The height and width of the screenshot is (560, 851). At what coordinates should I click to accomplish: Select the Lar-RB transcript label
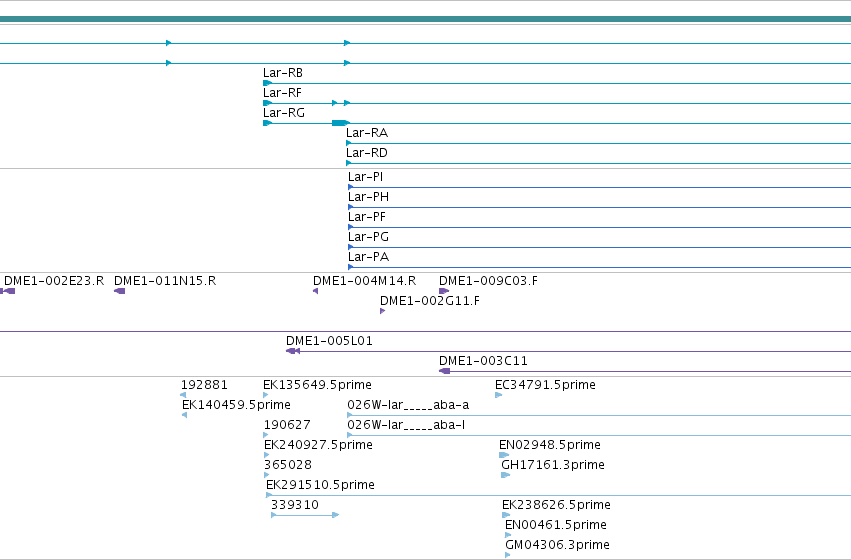coord(283,73)
